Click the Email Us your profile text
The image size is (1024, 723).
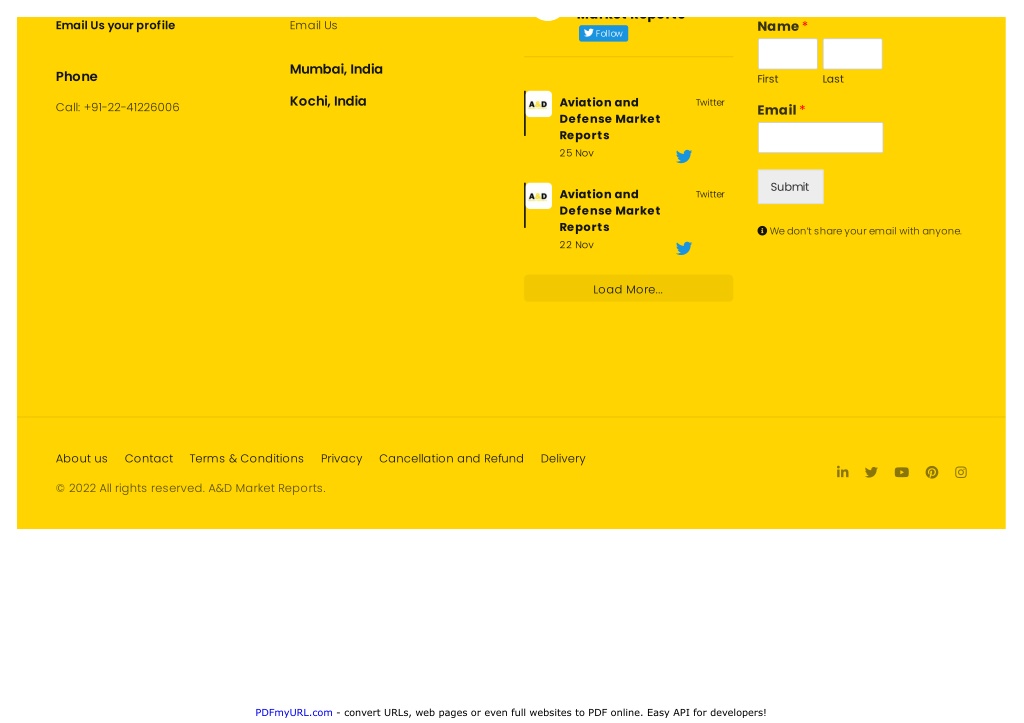click(116, 25)
